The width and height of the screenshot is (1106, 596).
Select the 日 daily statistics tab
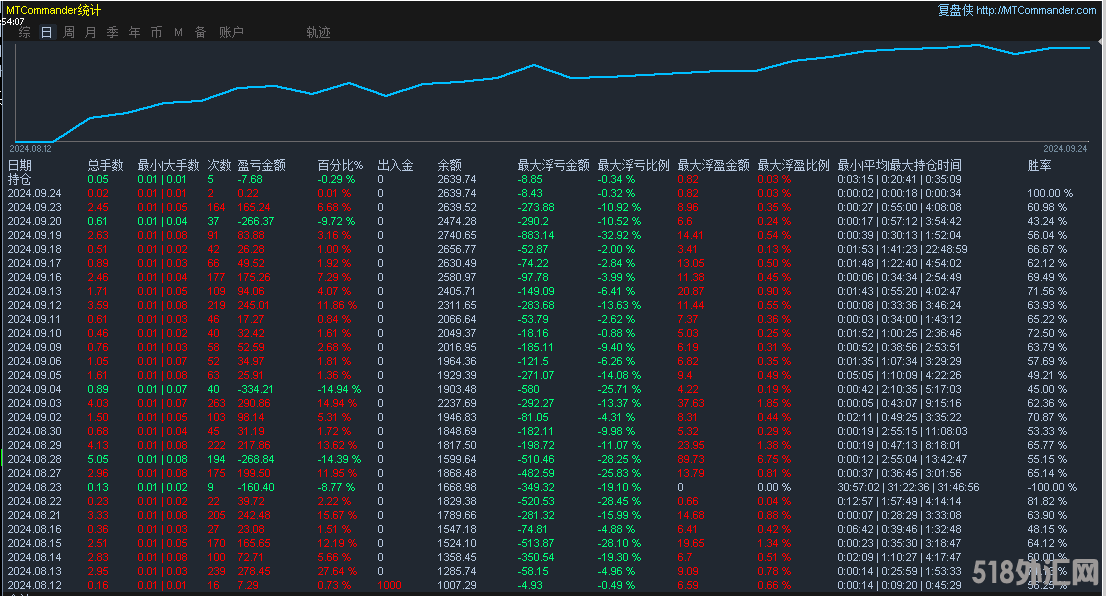pos(47,32)
